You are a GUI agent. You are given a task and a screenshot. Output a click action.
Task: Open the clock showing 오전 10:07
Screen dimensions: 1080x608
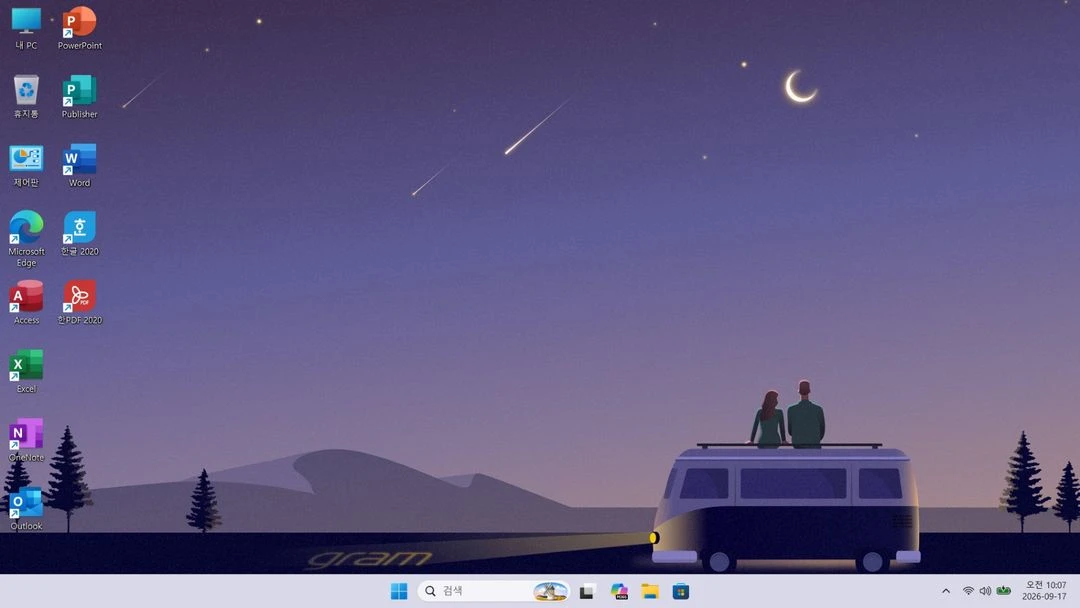(1044, 591)
